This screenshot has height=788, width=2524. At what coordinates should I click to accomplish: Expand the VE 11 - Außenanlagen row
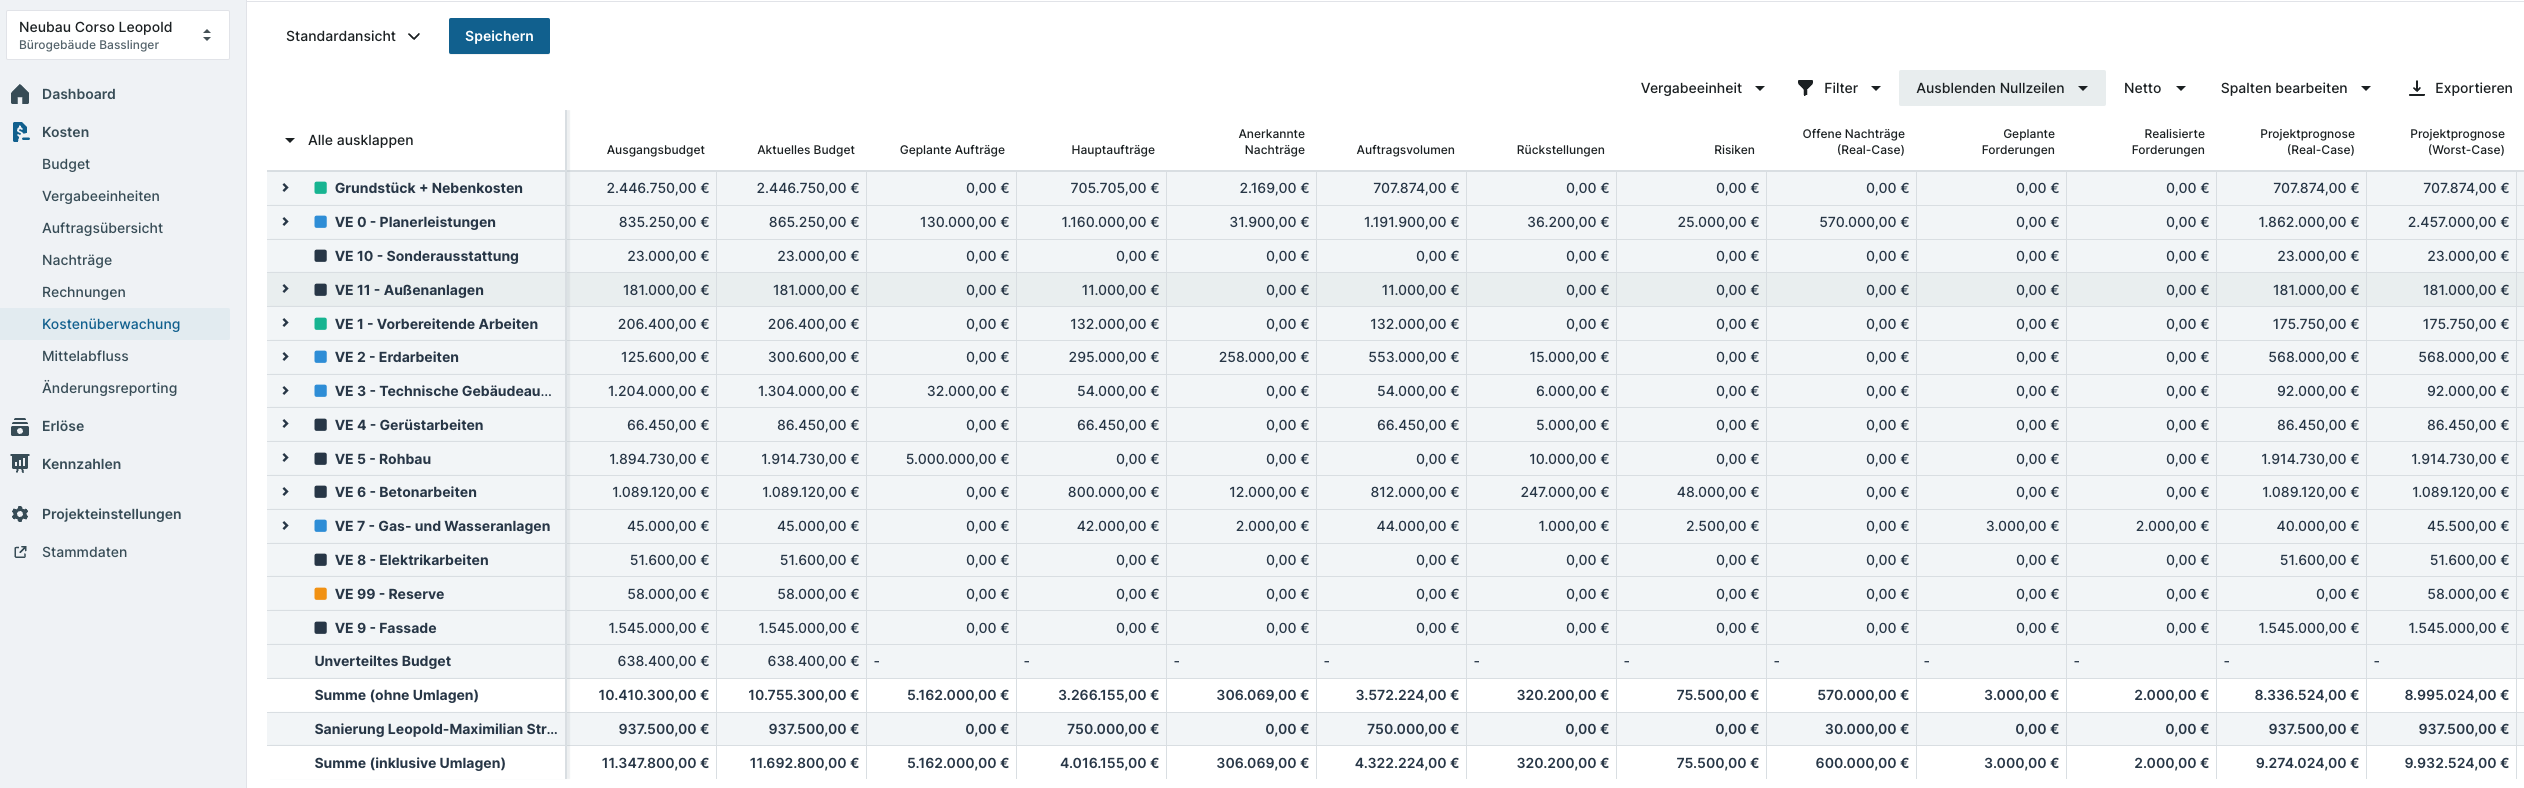pos(285,289)
